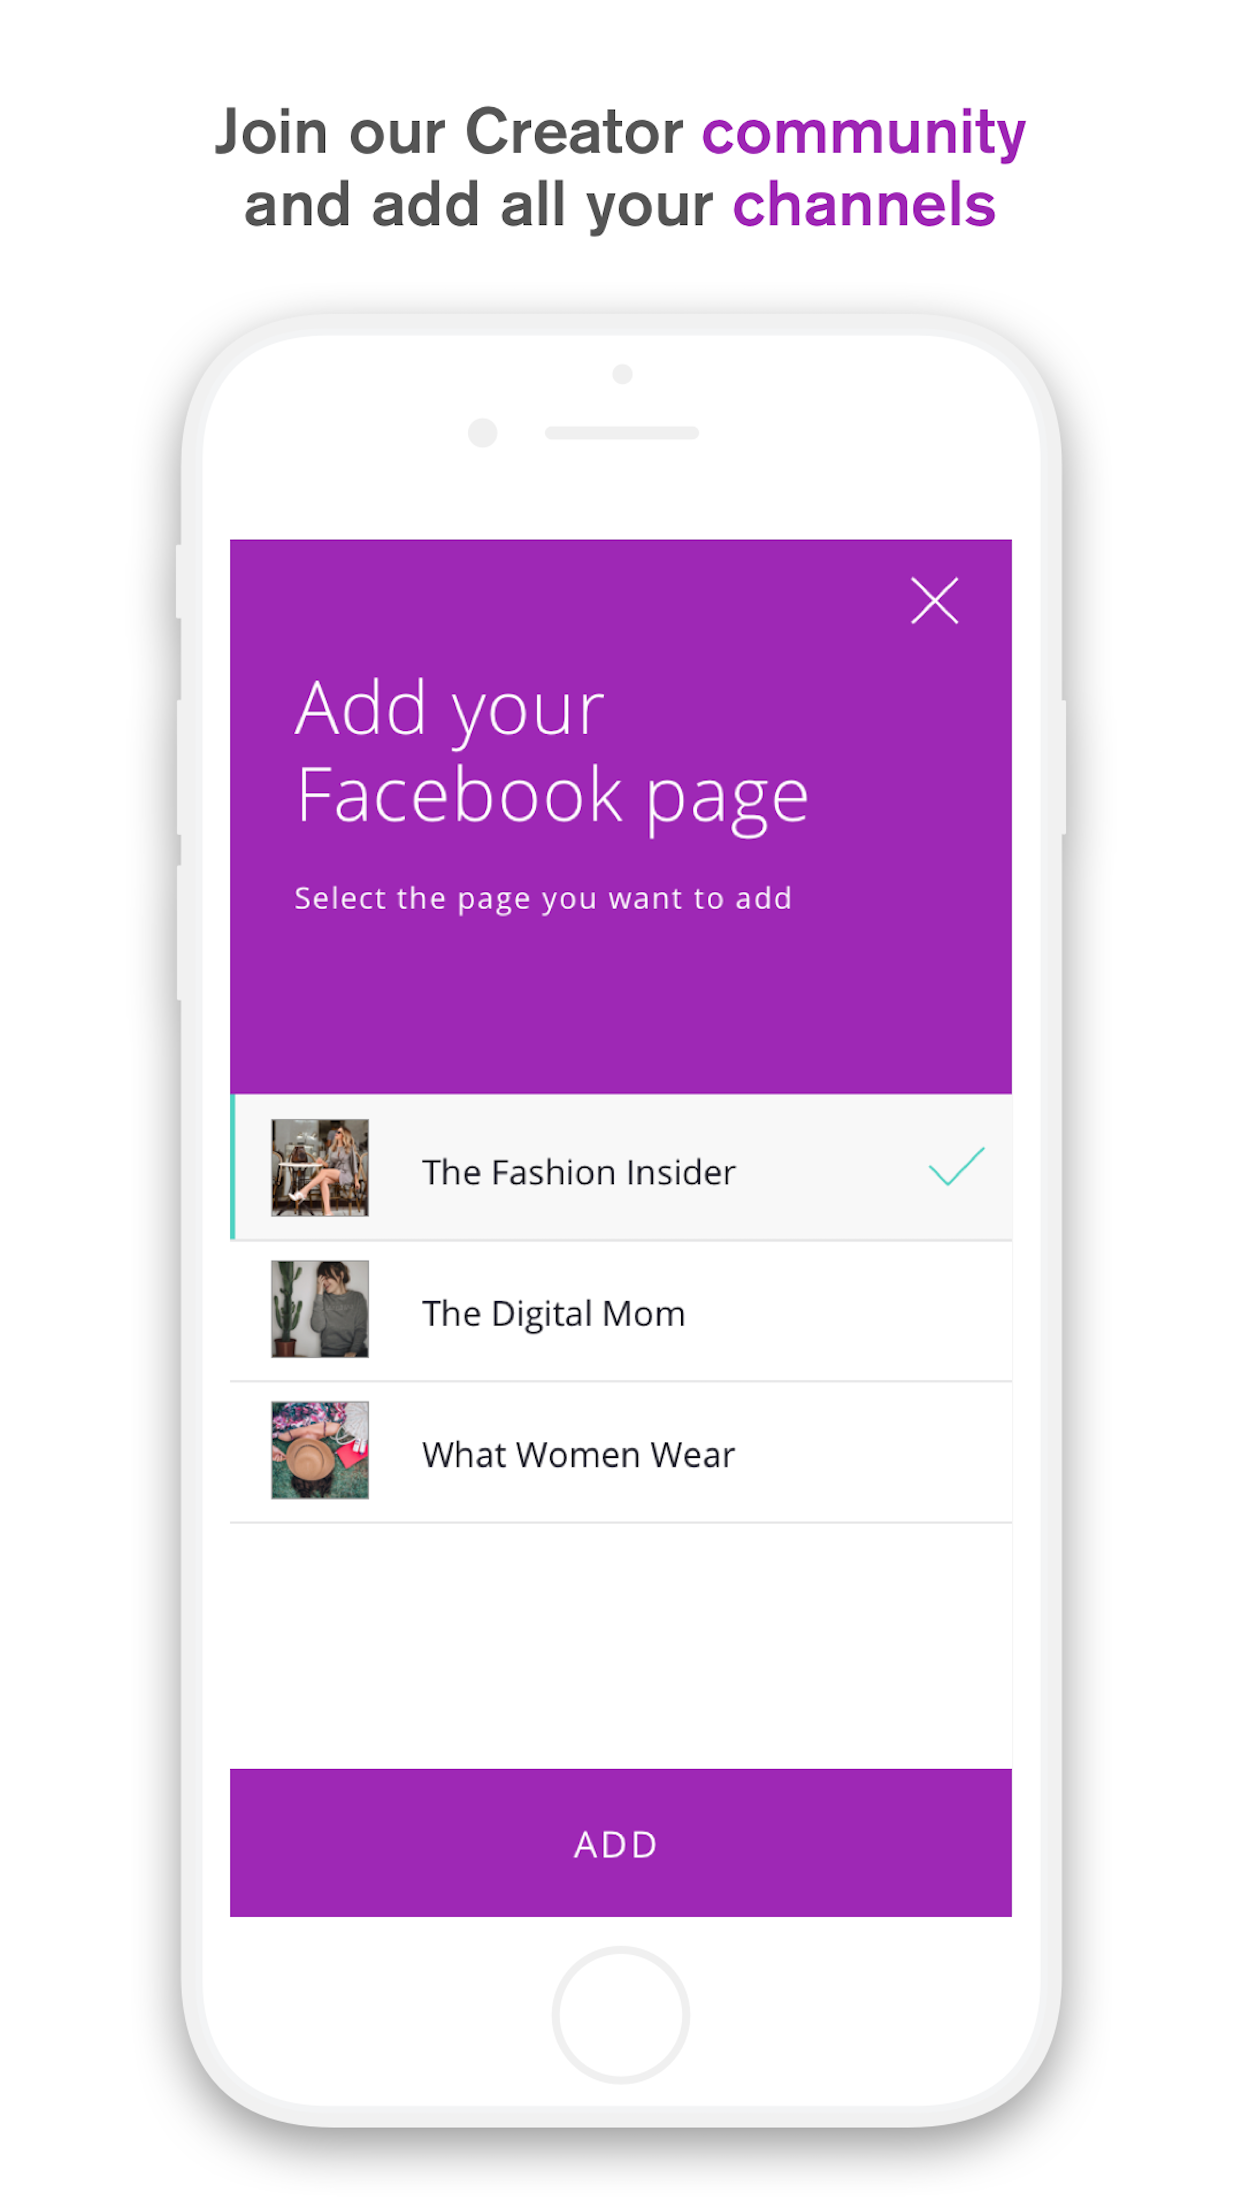The height and width of the screenshot is (2208, 1242).
Task: Tap the small sensor dot above the speaker
Action: [x=623, y=374]
